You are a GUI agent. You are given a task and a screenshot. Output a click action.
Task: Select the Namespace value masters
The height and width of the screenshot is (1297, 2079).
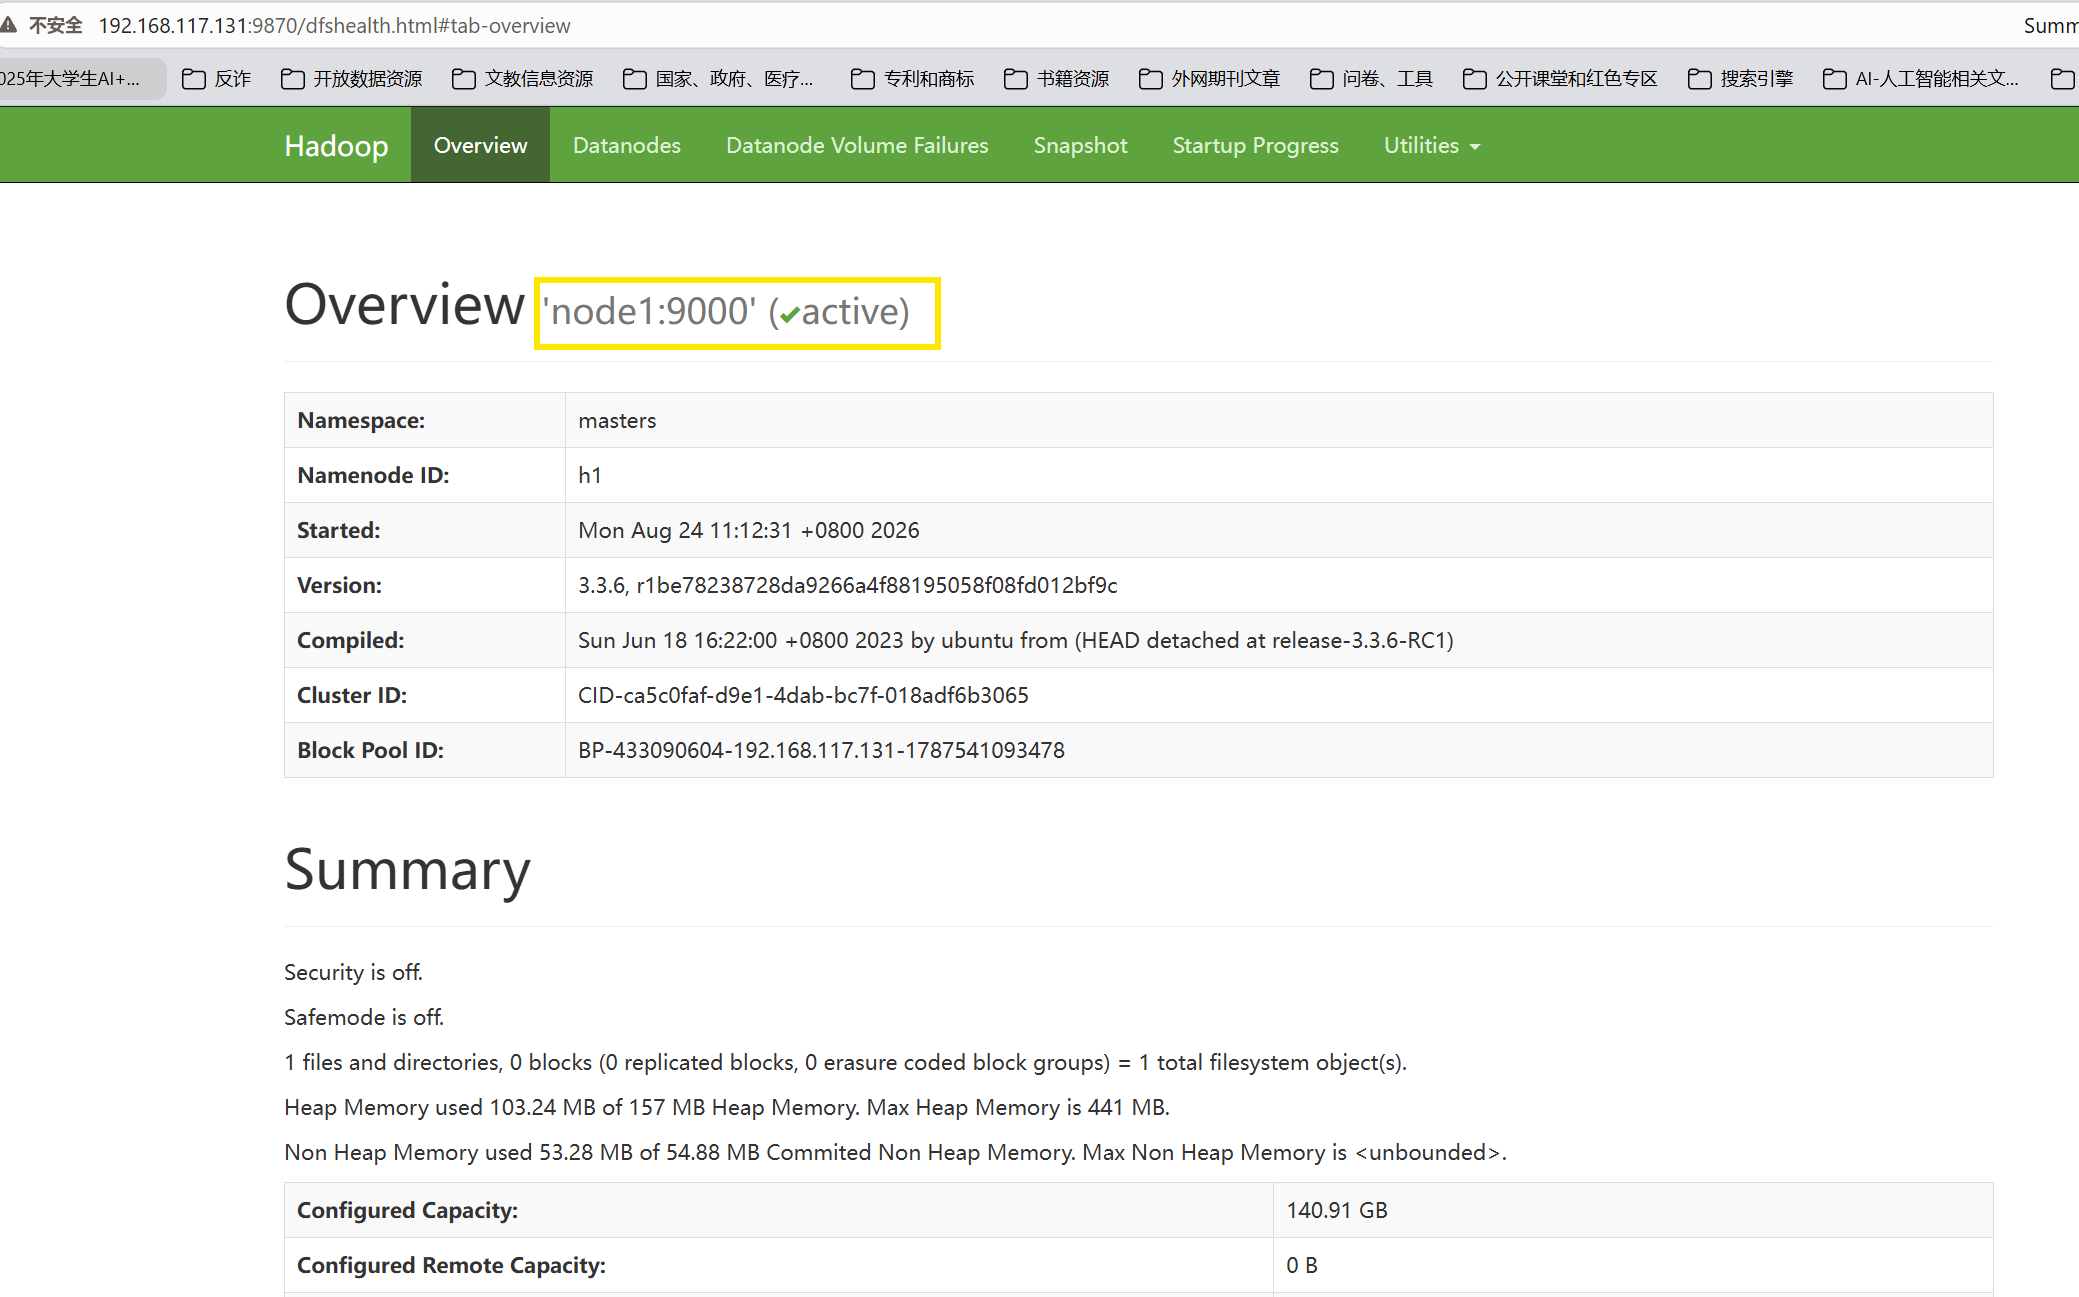click(617, 420)
